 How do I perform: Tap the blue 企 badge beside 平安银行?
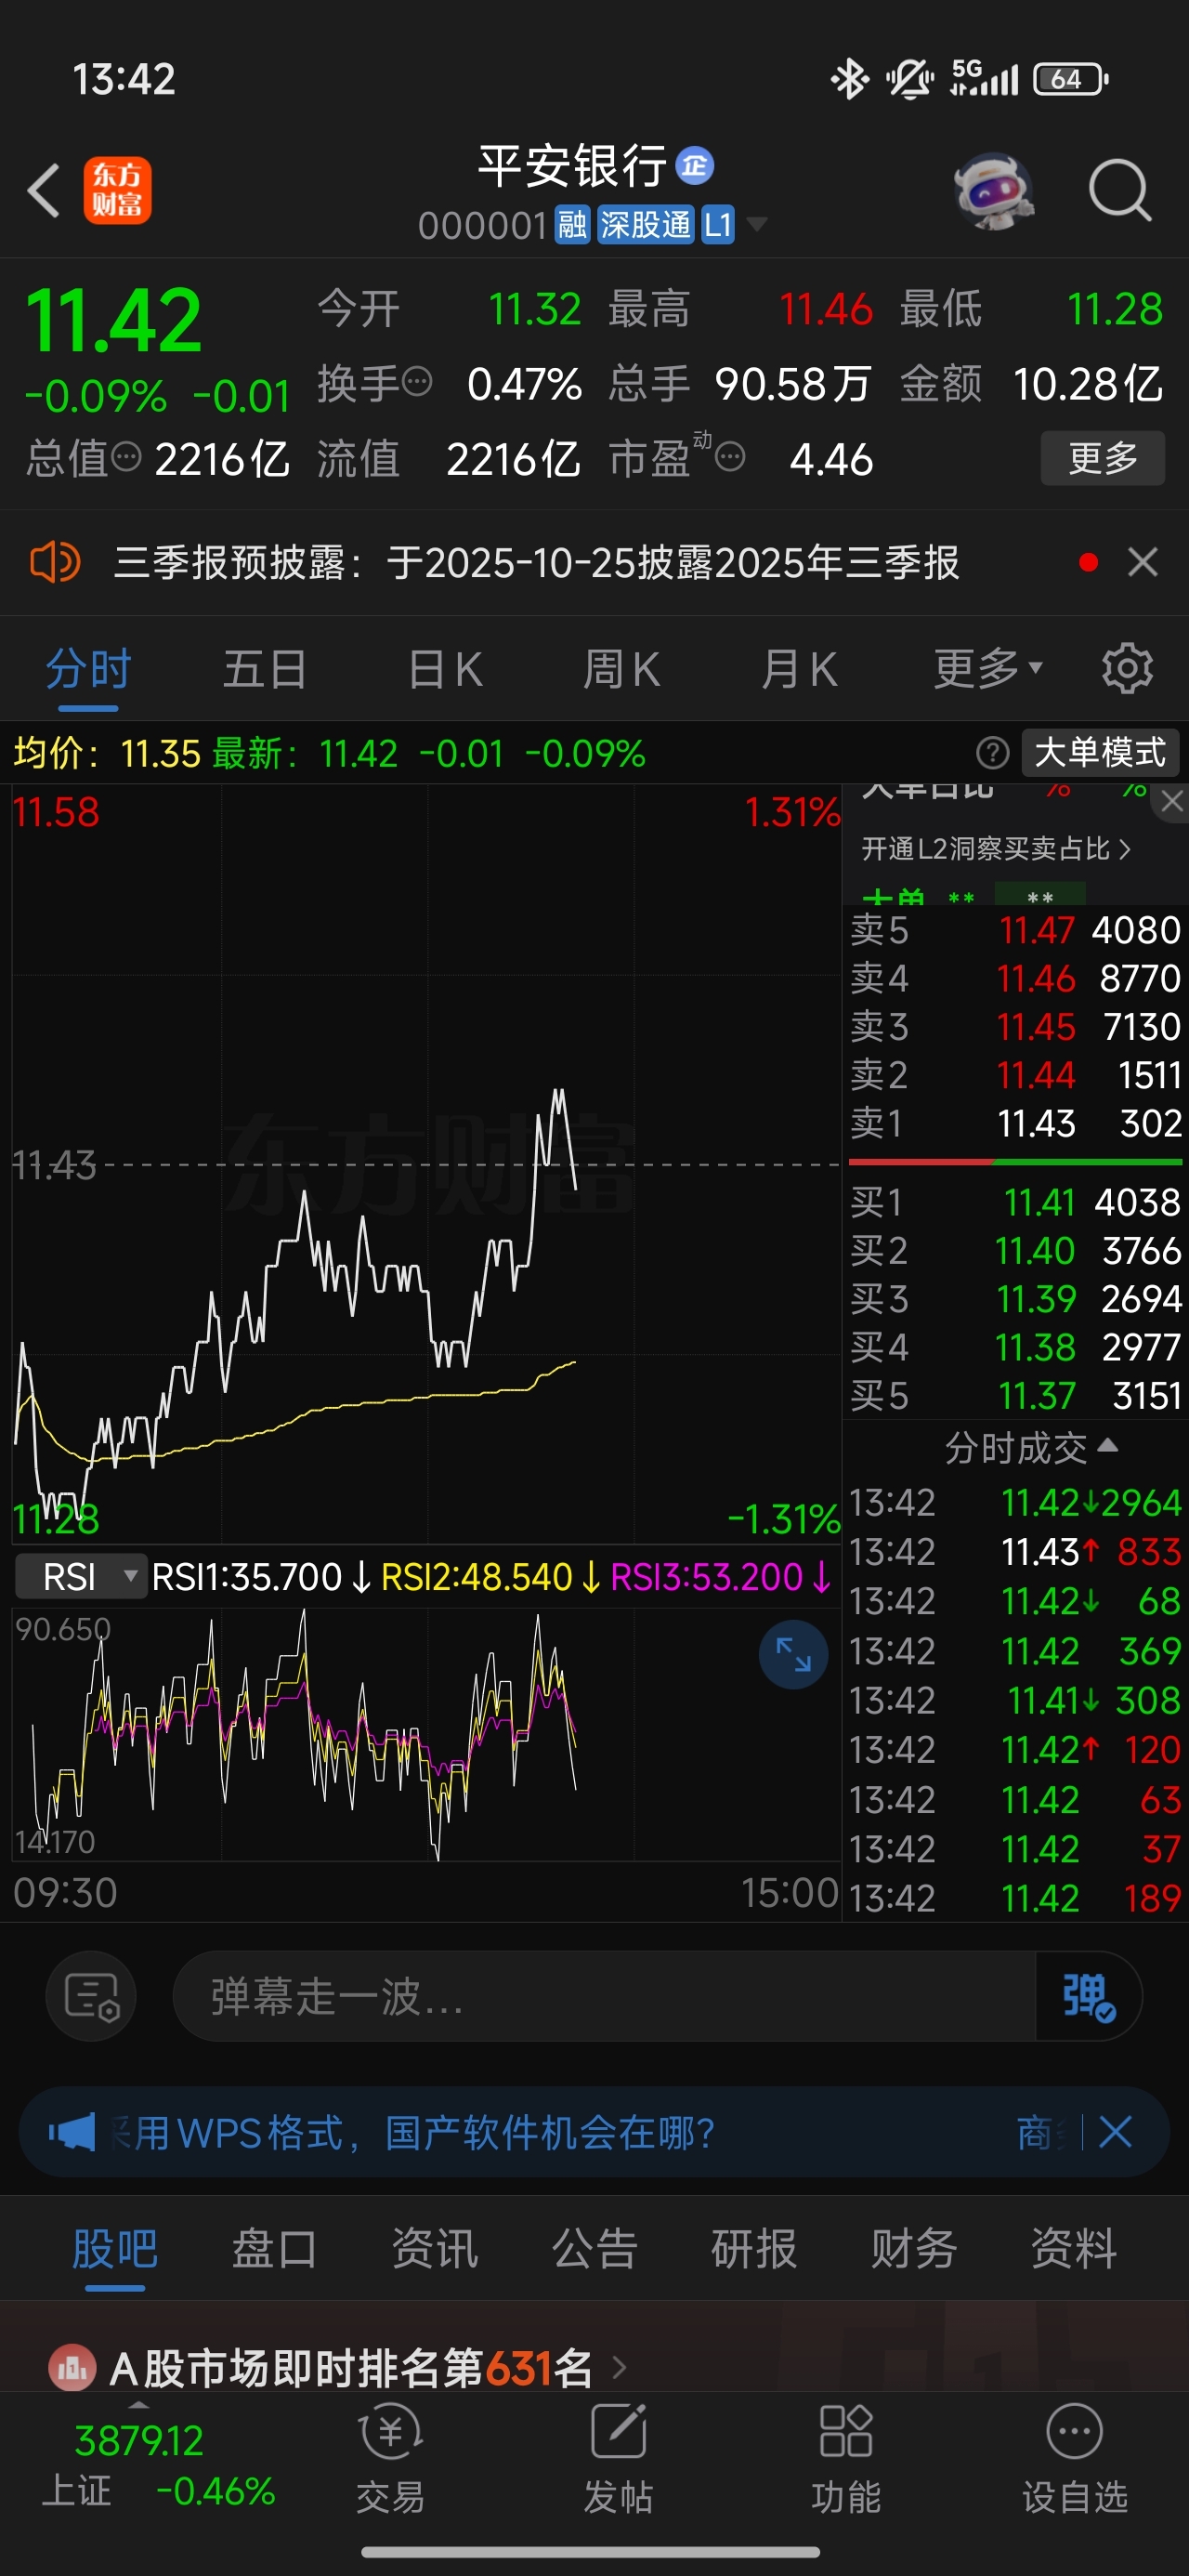click(695, 165)
